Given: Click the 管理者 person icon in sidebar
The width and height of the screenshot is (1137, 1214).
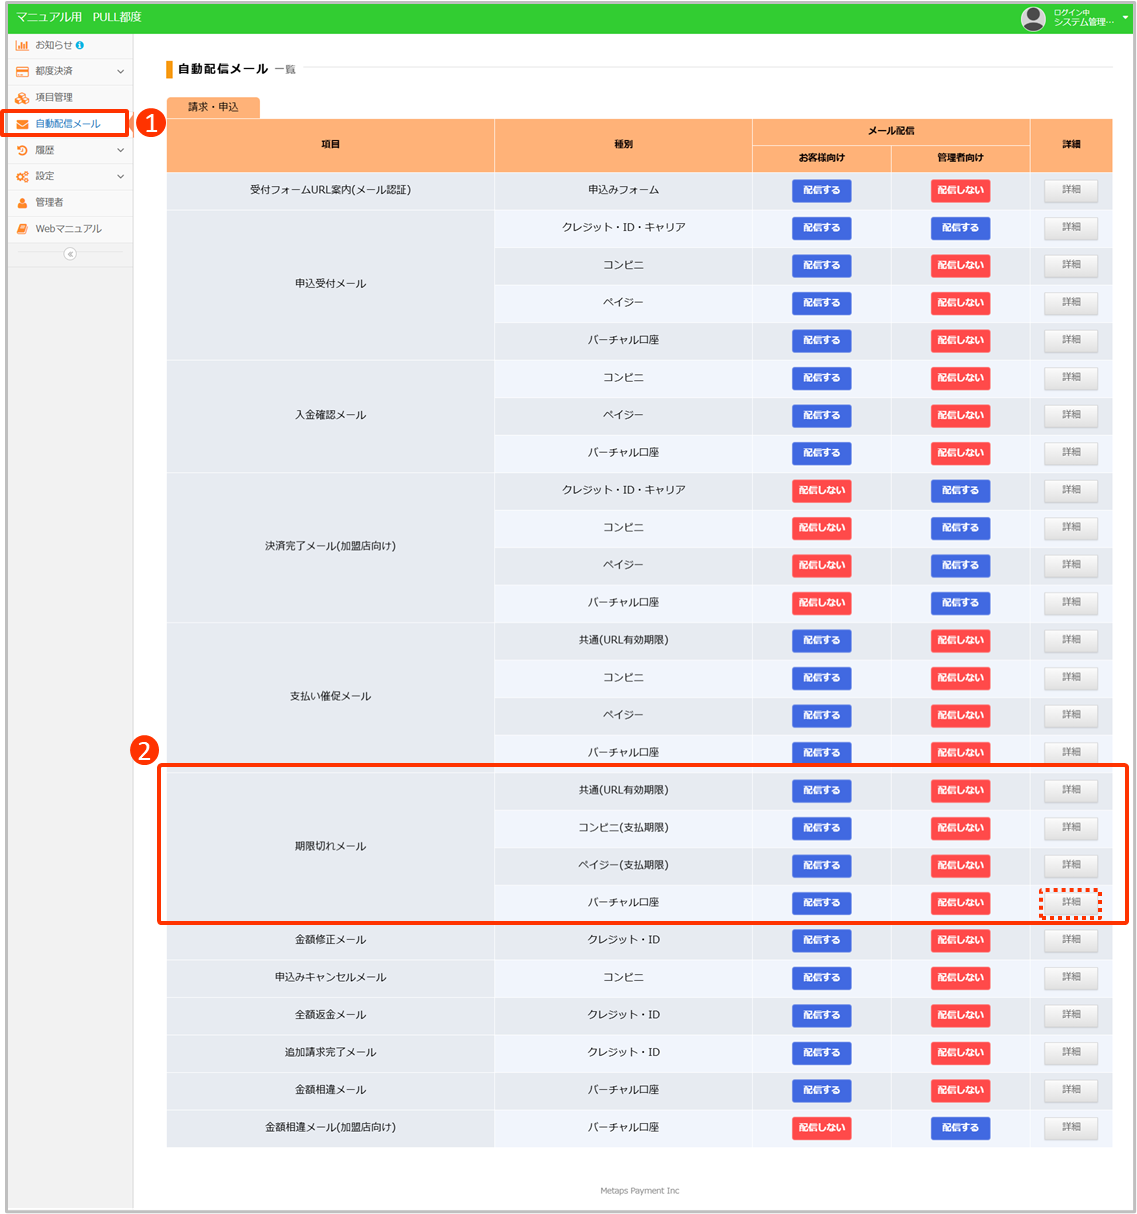Looking at the screenshot, I should 22,203.
